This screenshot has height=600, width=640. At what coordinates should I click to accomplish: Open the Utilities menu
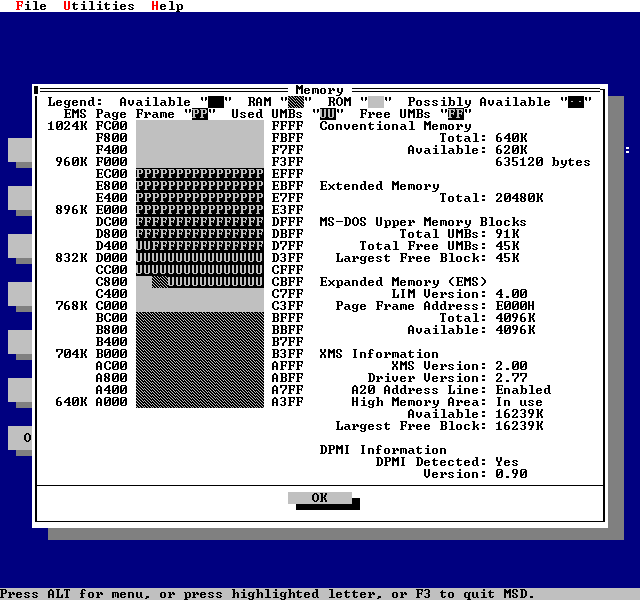click(98, 6)
